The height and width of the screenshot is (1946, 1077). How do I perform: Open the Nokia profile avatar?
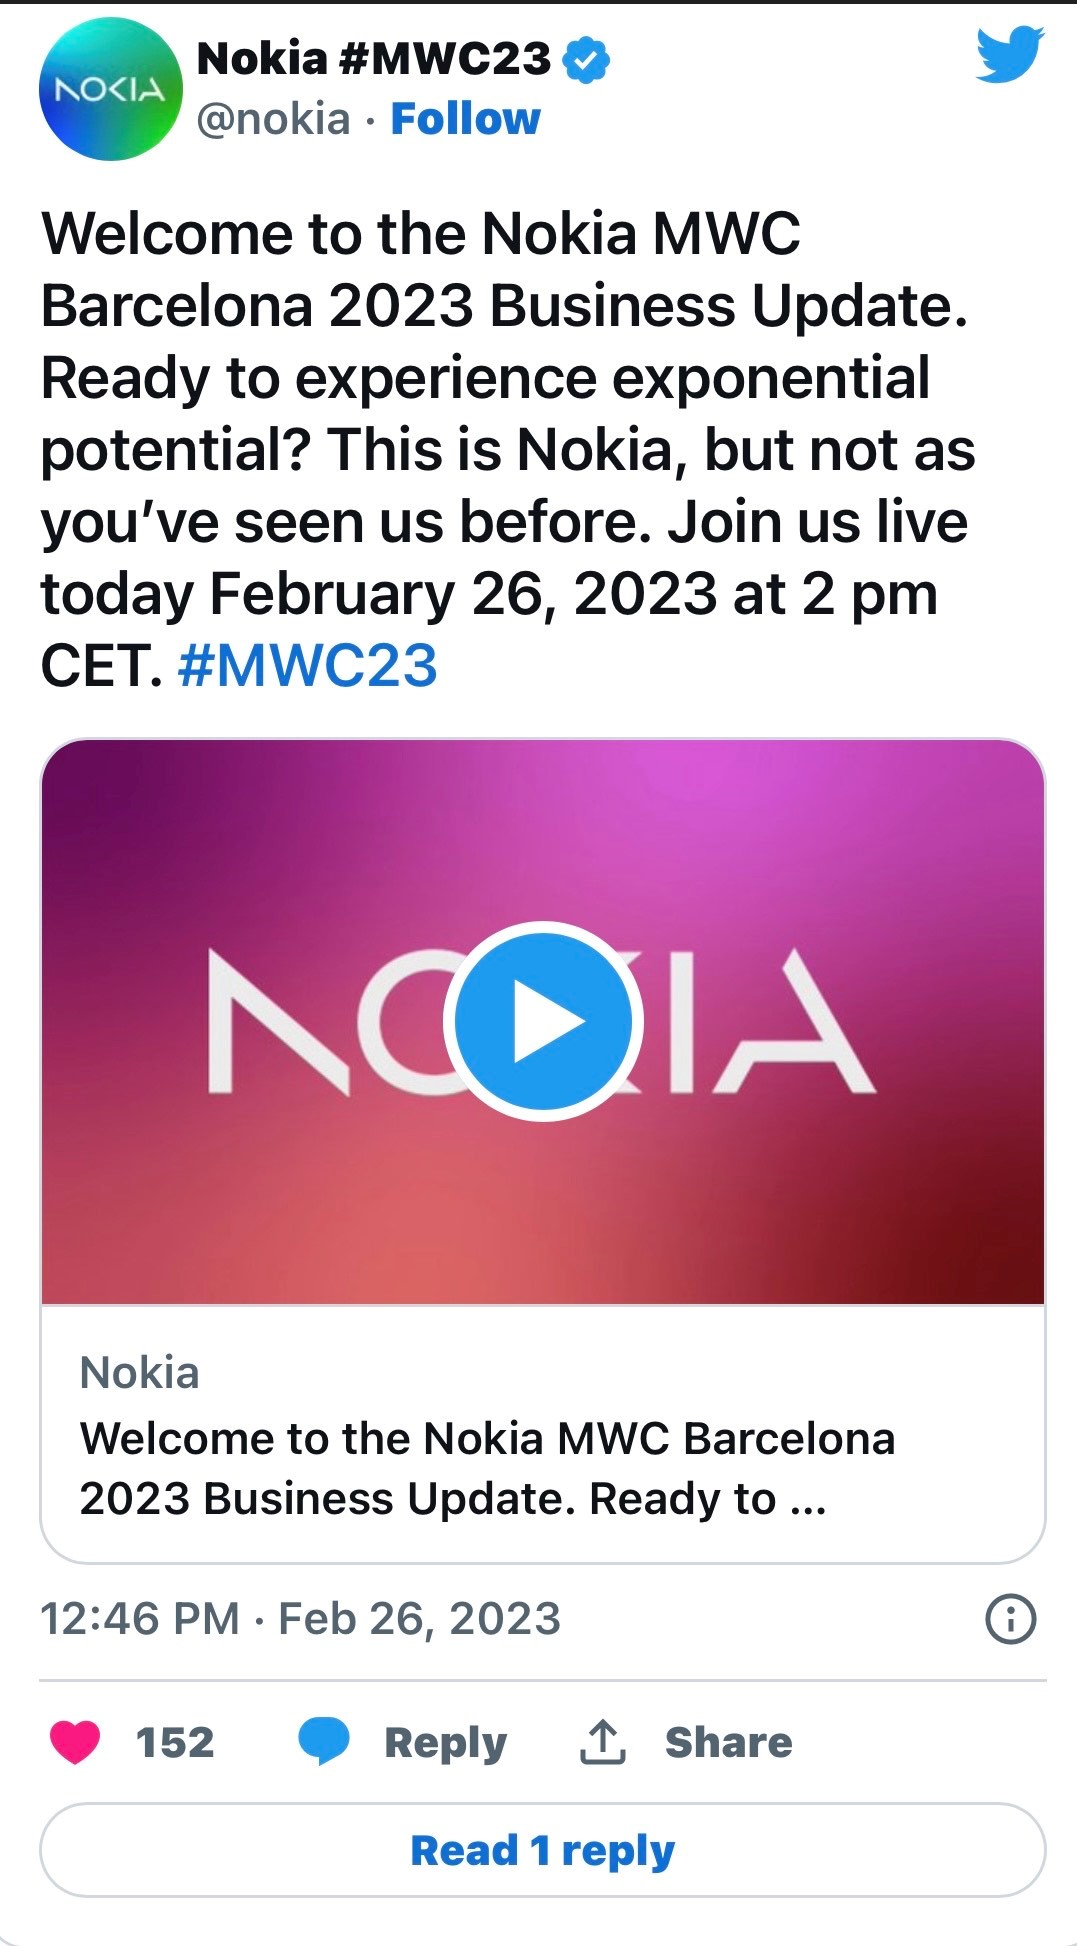tap(110, 89)
